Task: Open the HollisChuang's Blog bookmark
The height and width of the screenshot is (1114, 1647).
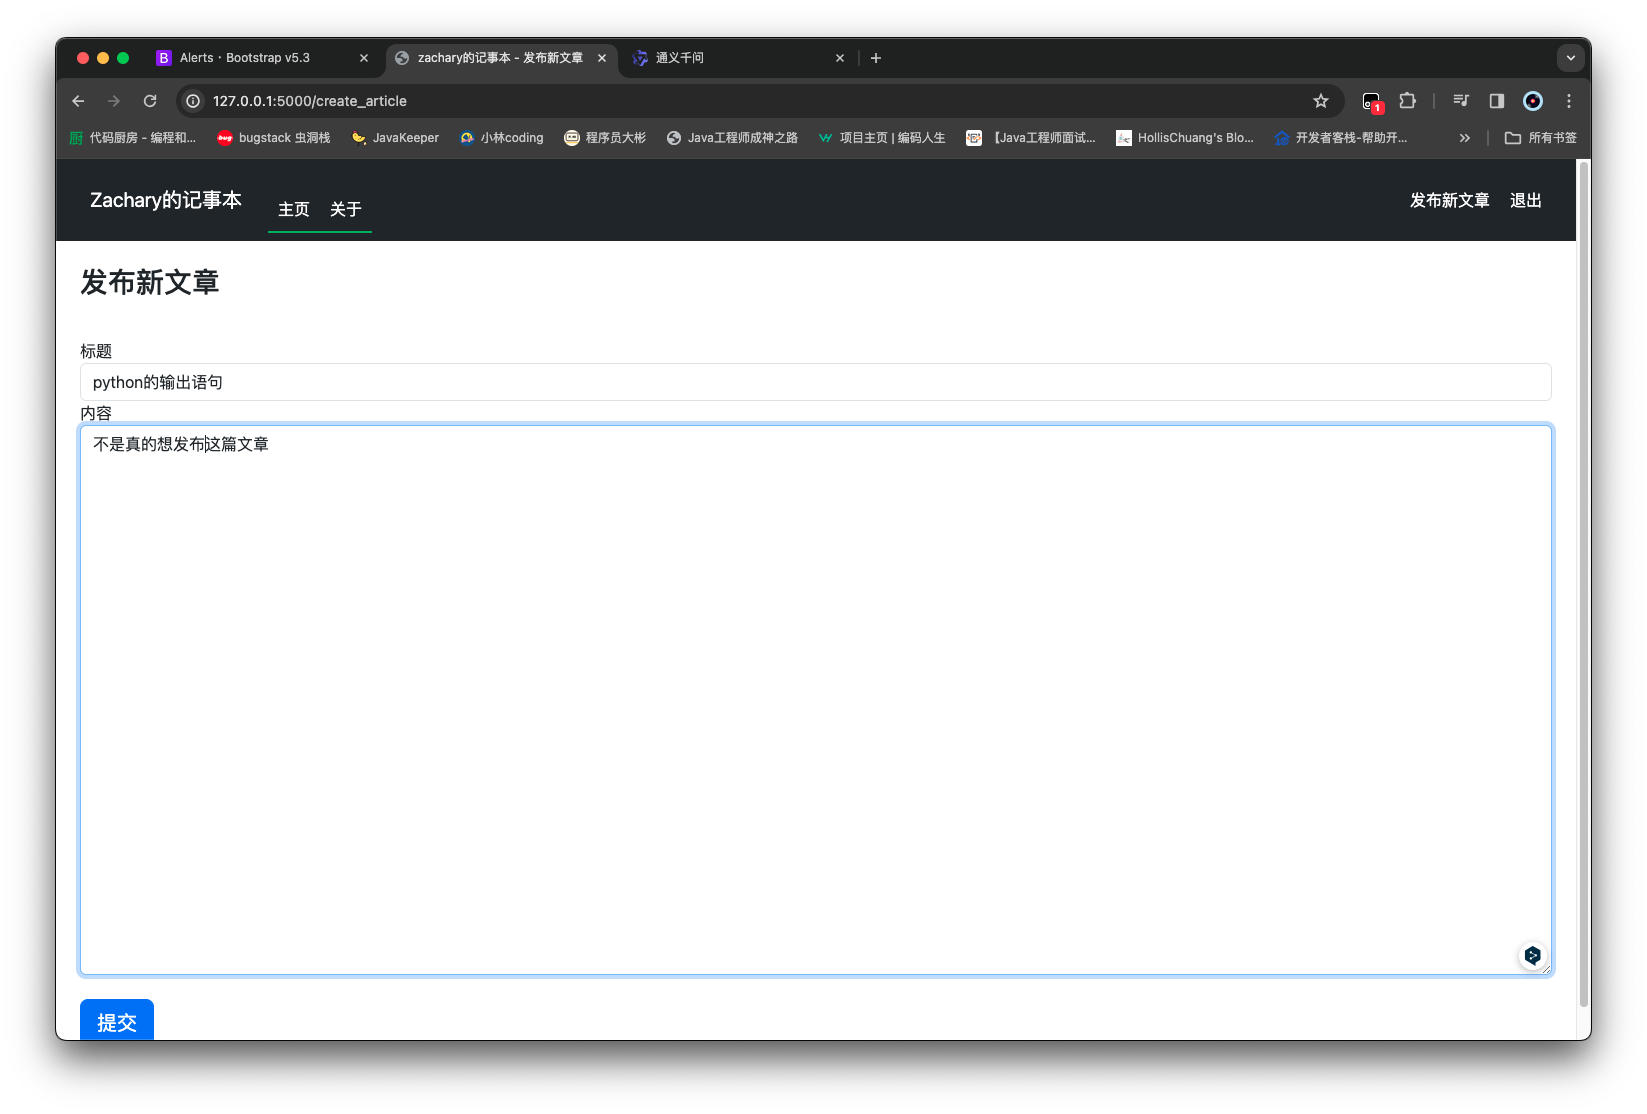Action: [x=1185, y=138]
